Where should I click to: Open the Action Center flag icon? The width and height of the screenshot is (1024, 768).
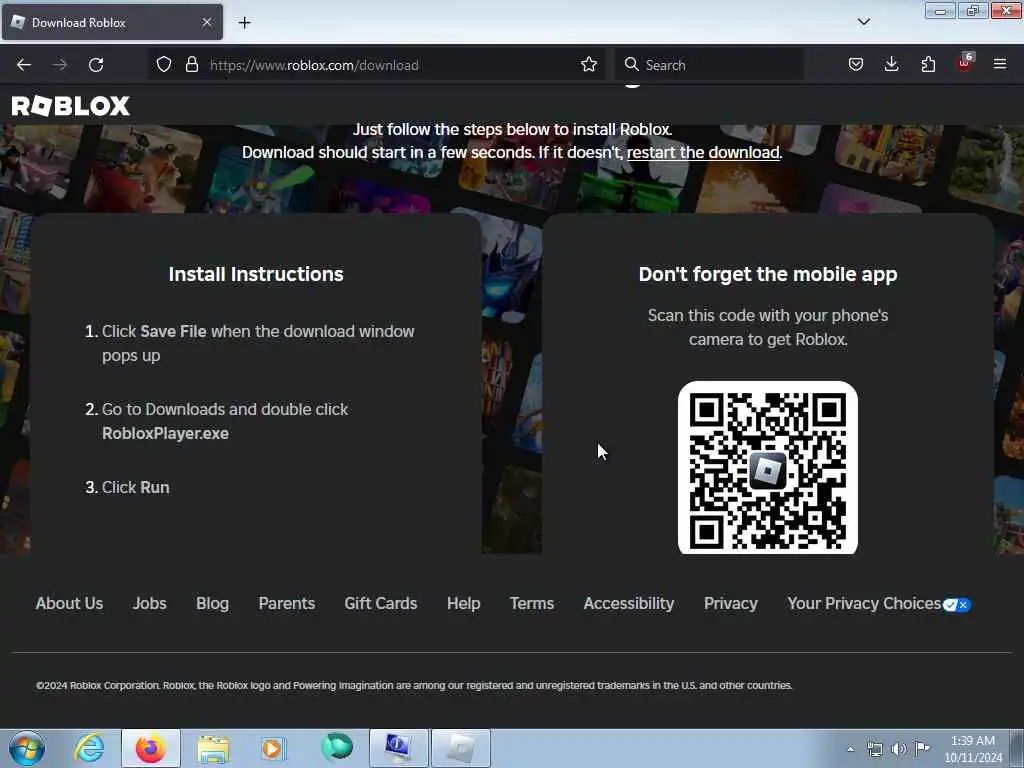(x=922, y=748)
